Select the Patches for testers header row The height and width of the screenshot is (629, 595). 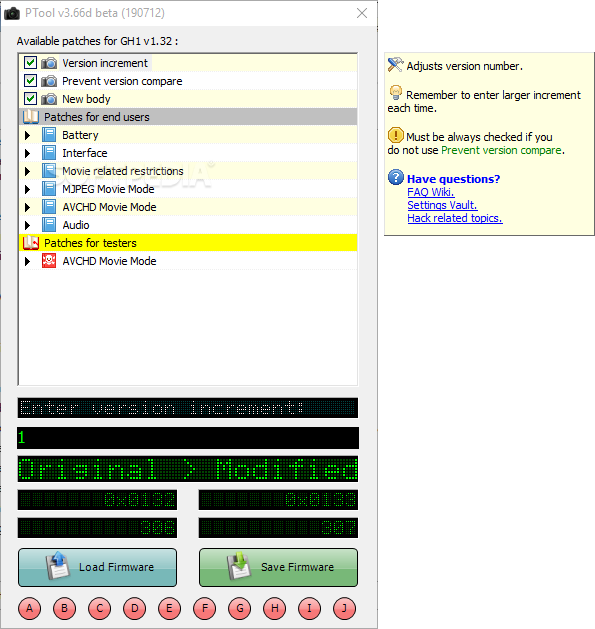(x=188, y=243)
